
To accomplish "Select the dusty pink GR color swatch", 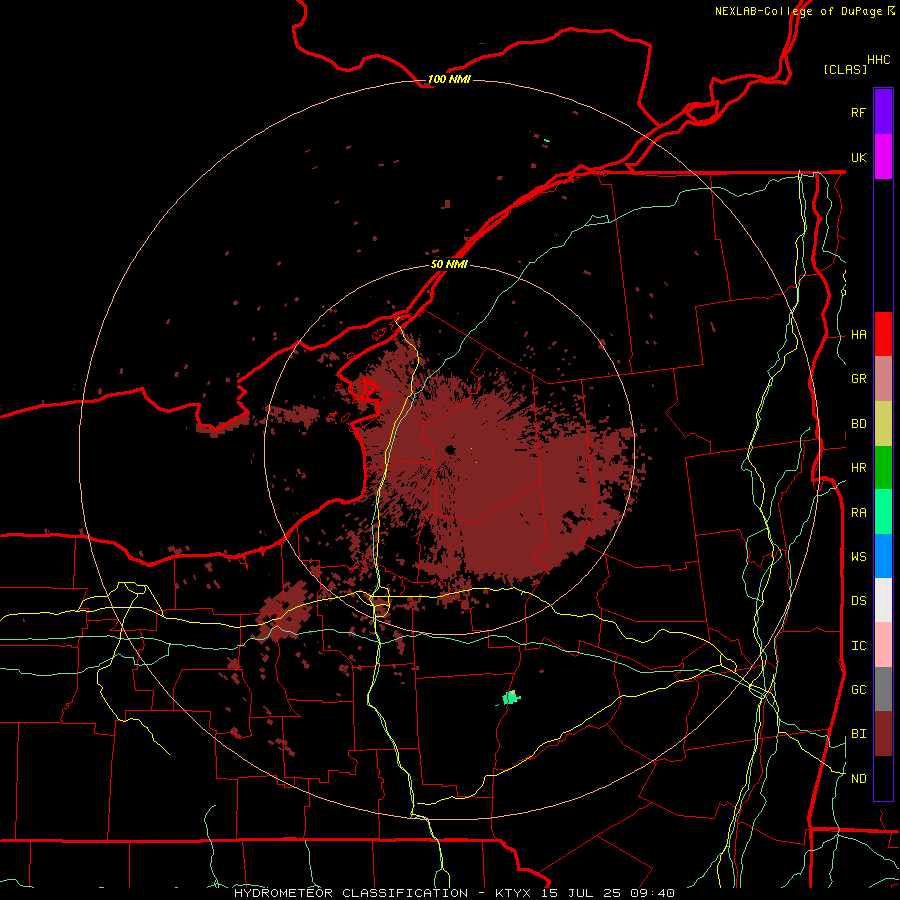I will point(883,379).
